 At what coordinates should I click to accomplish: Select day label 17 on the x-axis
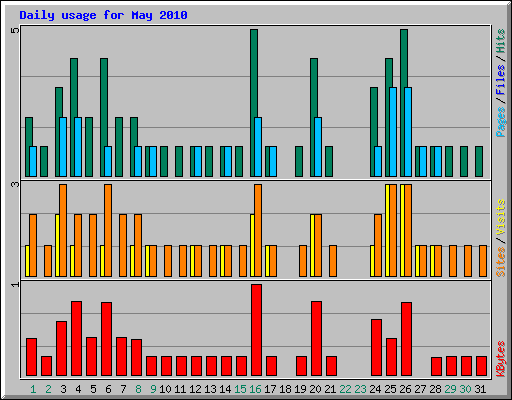click(x=270, y=389)
